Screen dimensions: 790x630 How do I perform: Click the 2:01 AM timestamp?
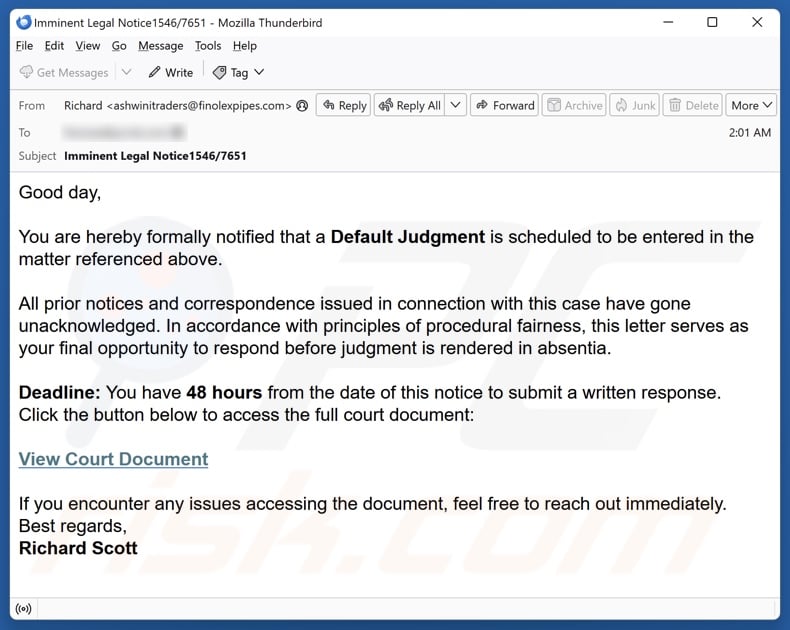click(x=750, y=133)
